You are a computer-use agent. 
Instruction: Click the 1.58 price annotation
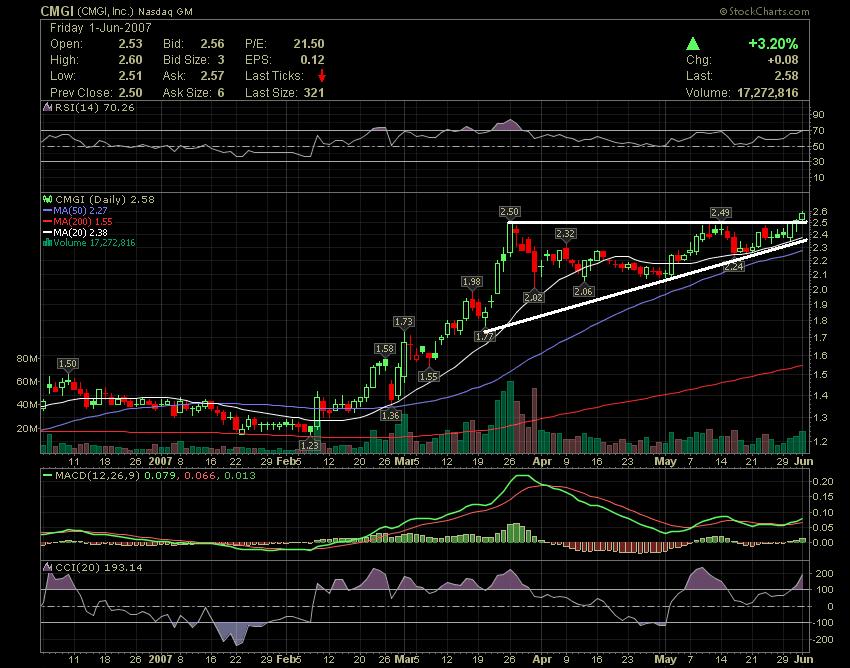point(385,349)
